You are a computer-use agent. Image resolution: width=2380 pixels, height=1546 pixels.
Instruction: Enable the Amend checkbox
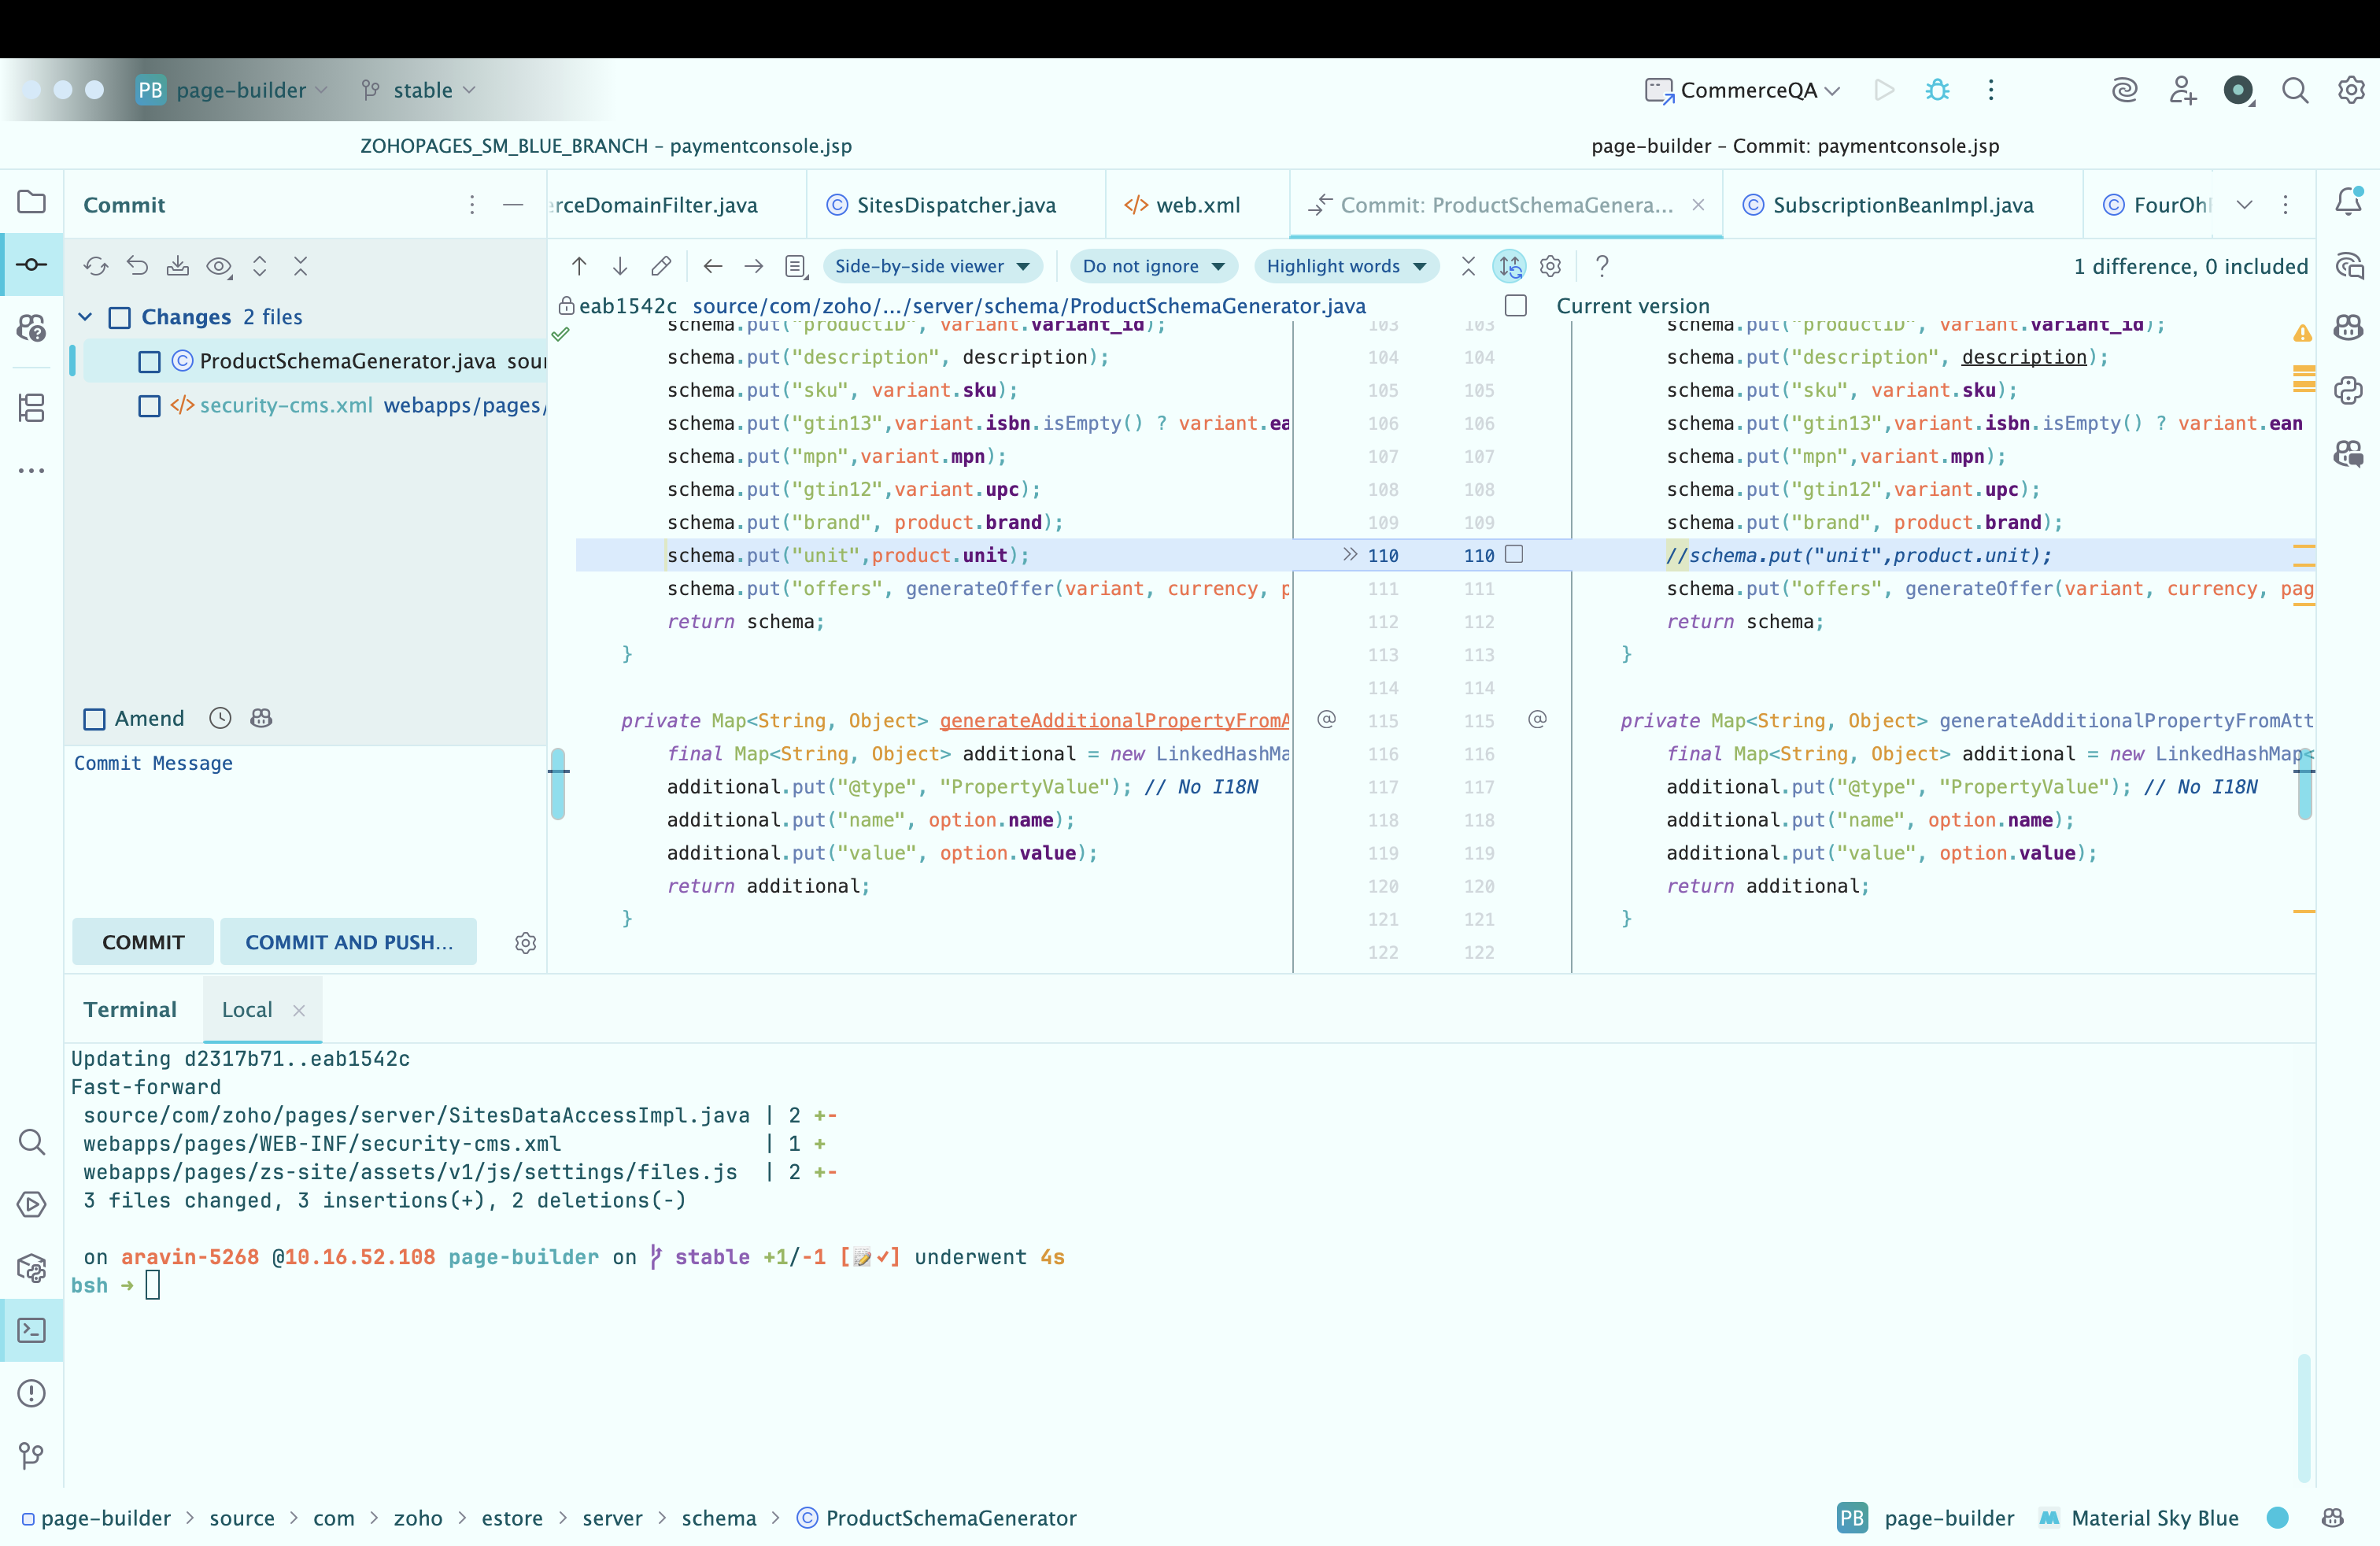[95, 718]
